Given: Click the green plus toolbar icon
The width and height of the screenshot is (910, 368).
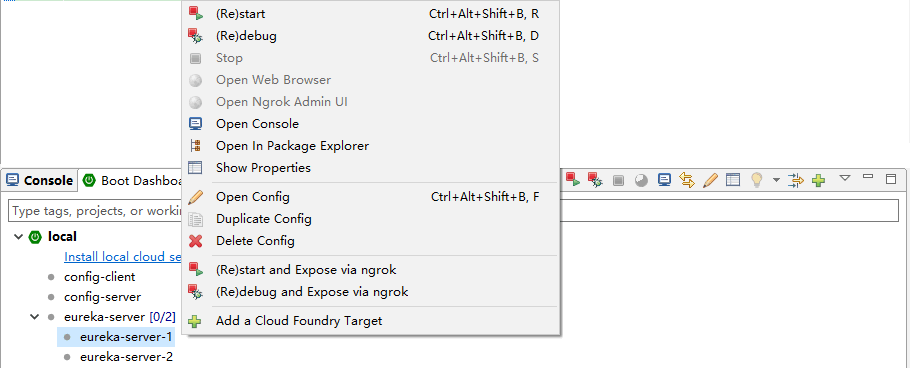Looking at the screenshot, I should click(x=819, y=181).
